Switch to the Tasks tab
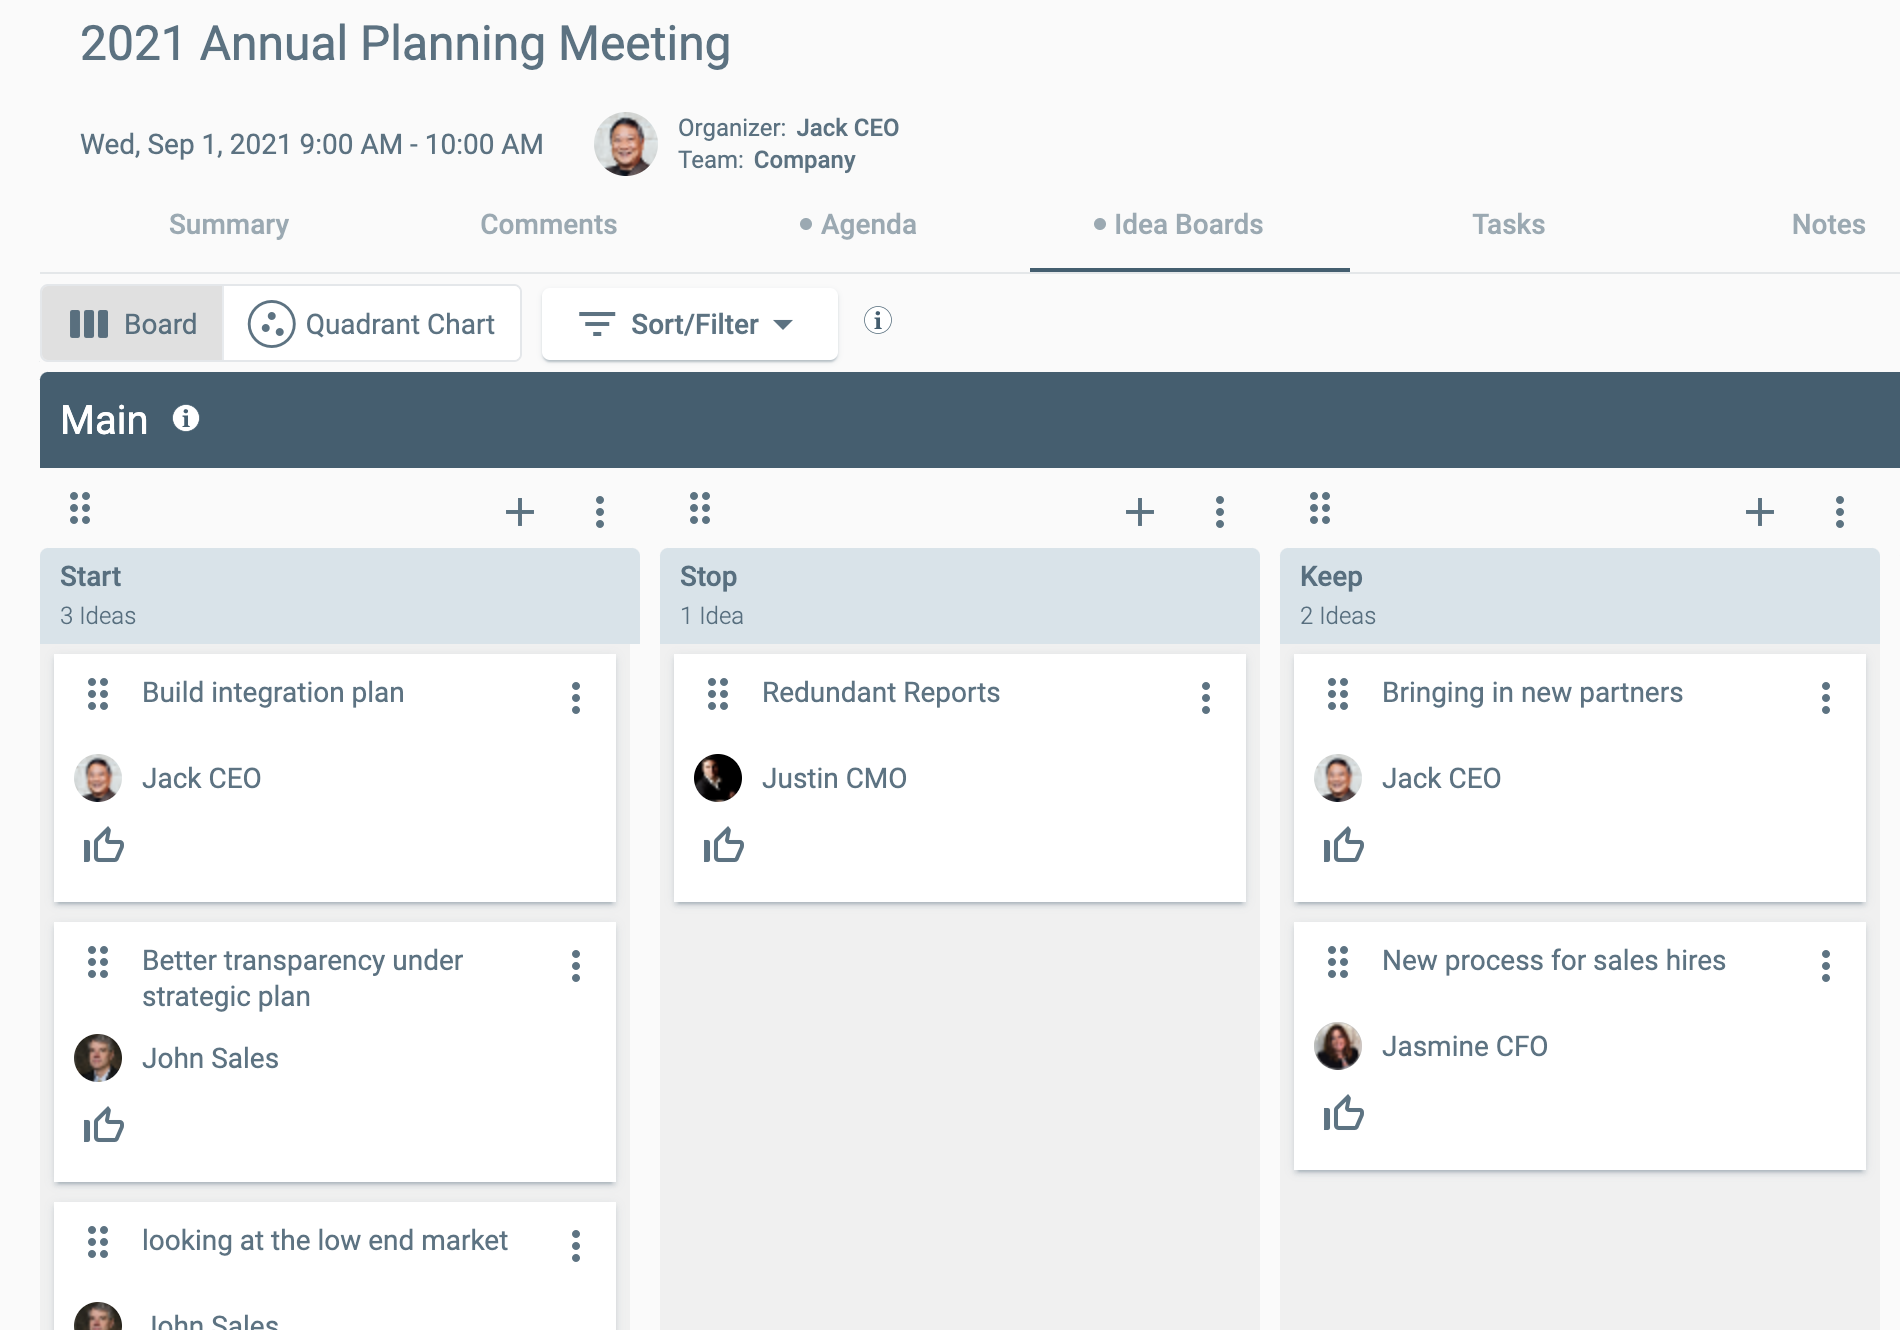Image resolution: width=1900 pixels, height=1330 pixels. [x=1508, y=224]
